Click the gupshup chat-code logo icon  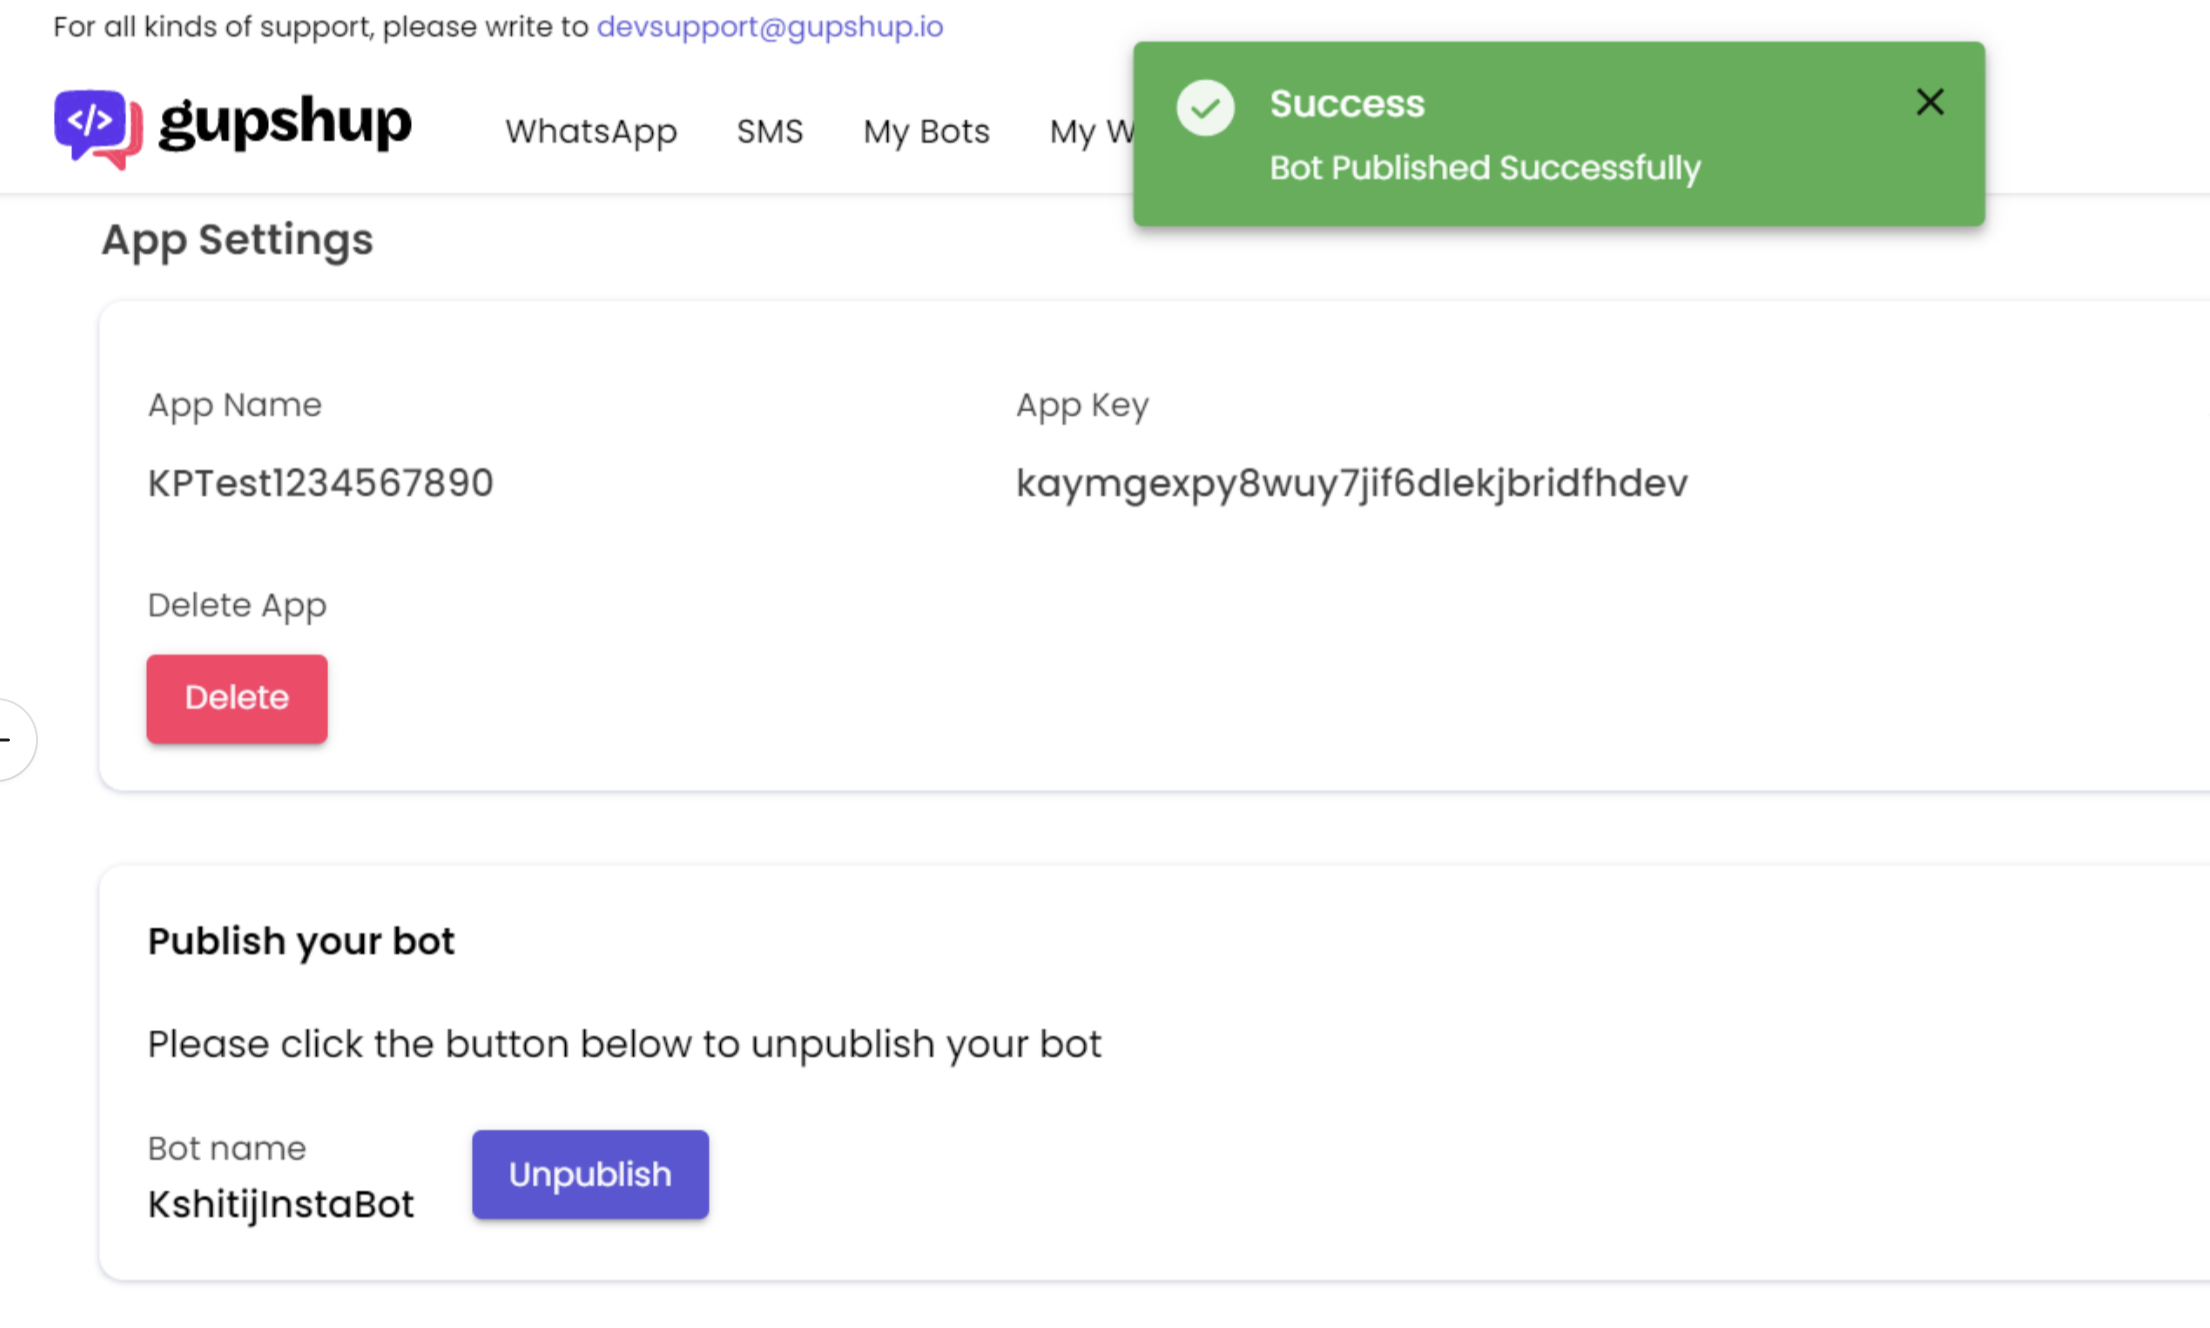point(97,128)
